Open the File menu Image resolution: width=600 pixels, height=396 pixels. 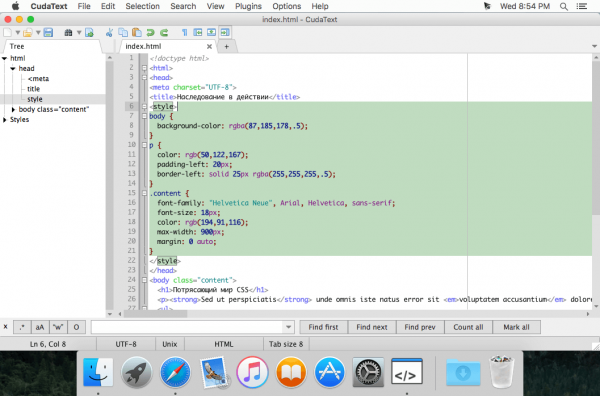[x=84, y=6]
